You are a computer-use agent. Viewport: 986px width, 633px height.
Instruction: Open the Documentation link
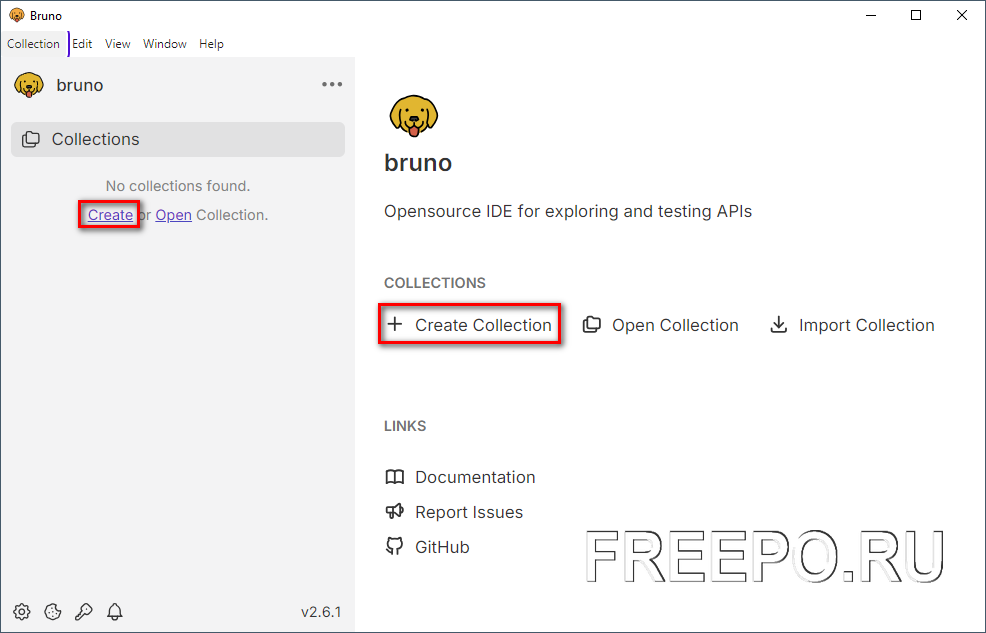[x=460, y=477]
